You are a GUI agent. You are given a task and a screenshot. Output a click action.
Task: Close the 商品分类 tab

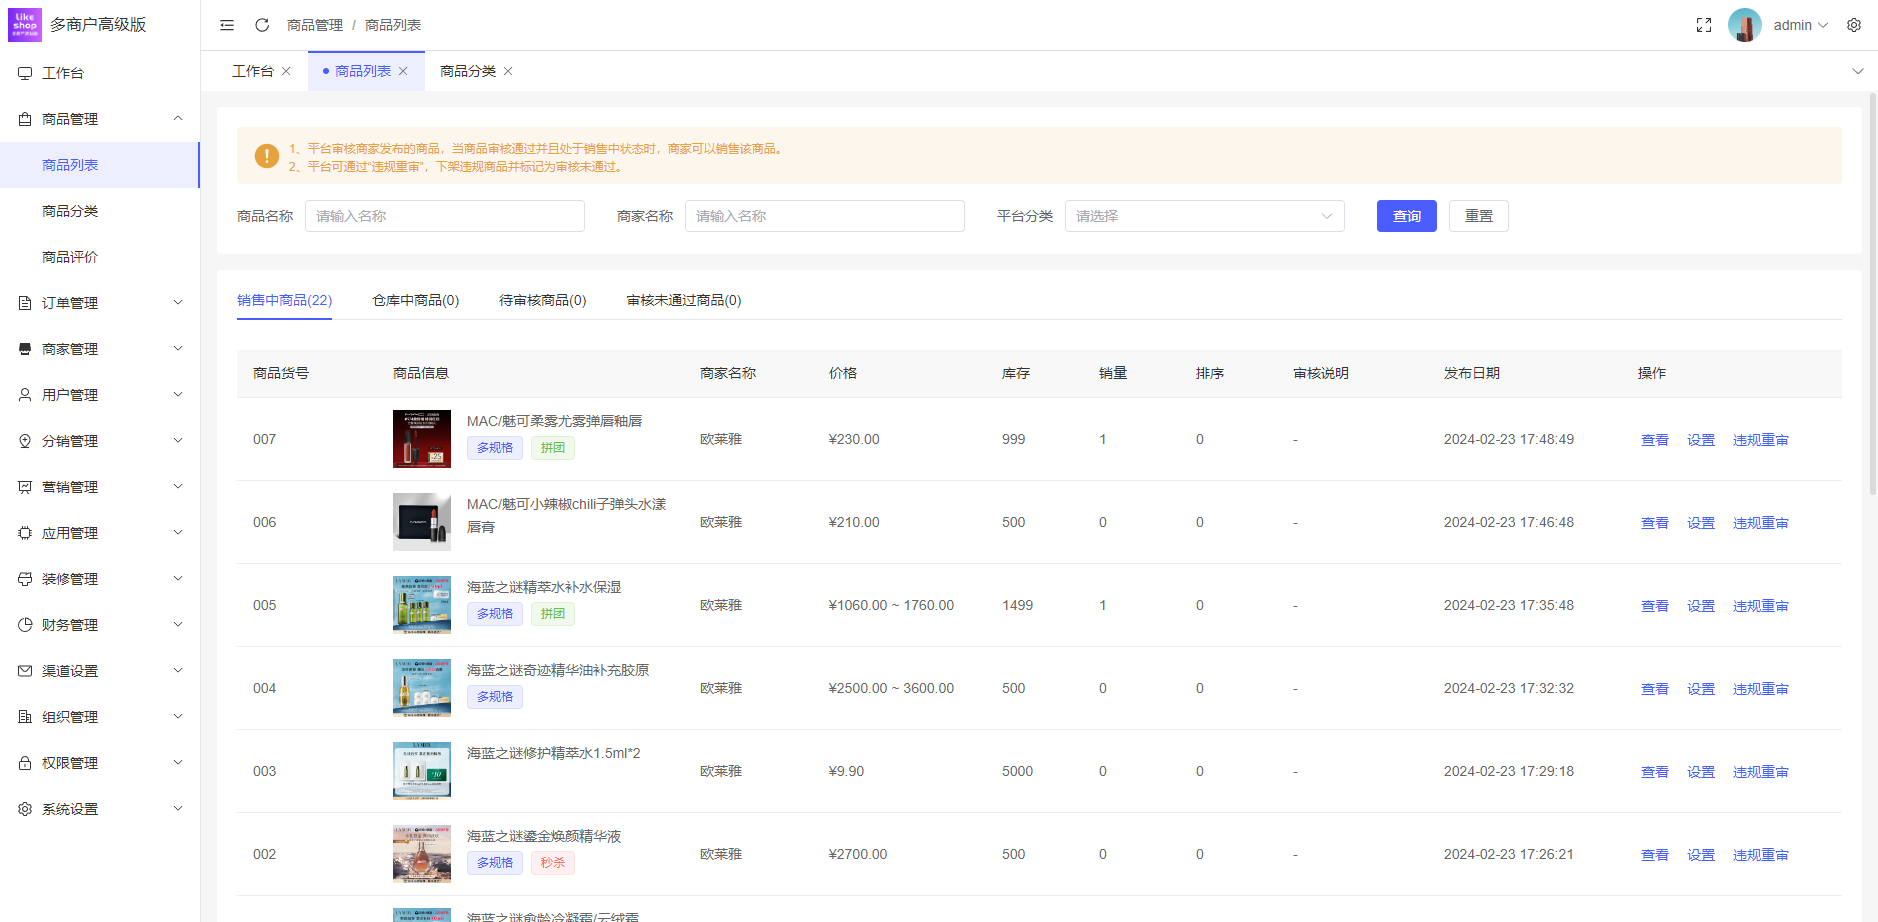click(508, 71)
